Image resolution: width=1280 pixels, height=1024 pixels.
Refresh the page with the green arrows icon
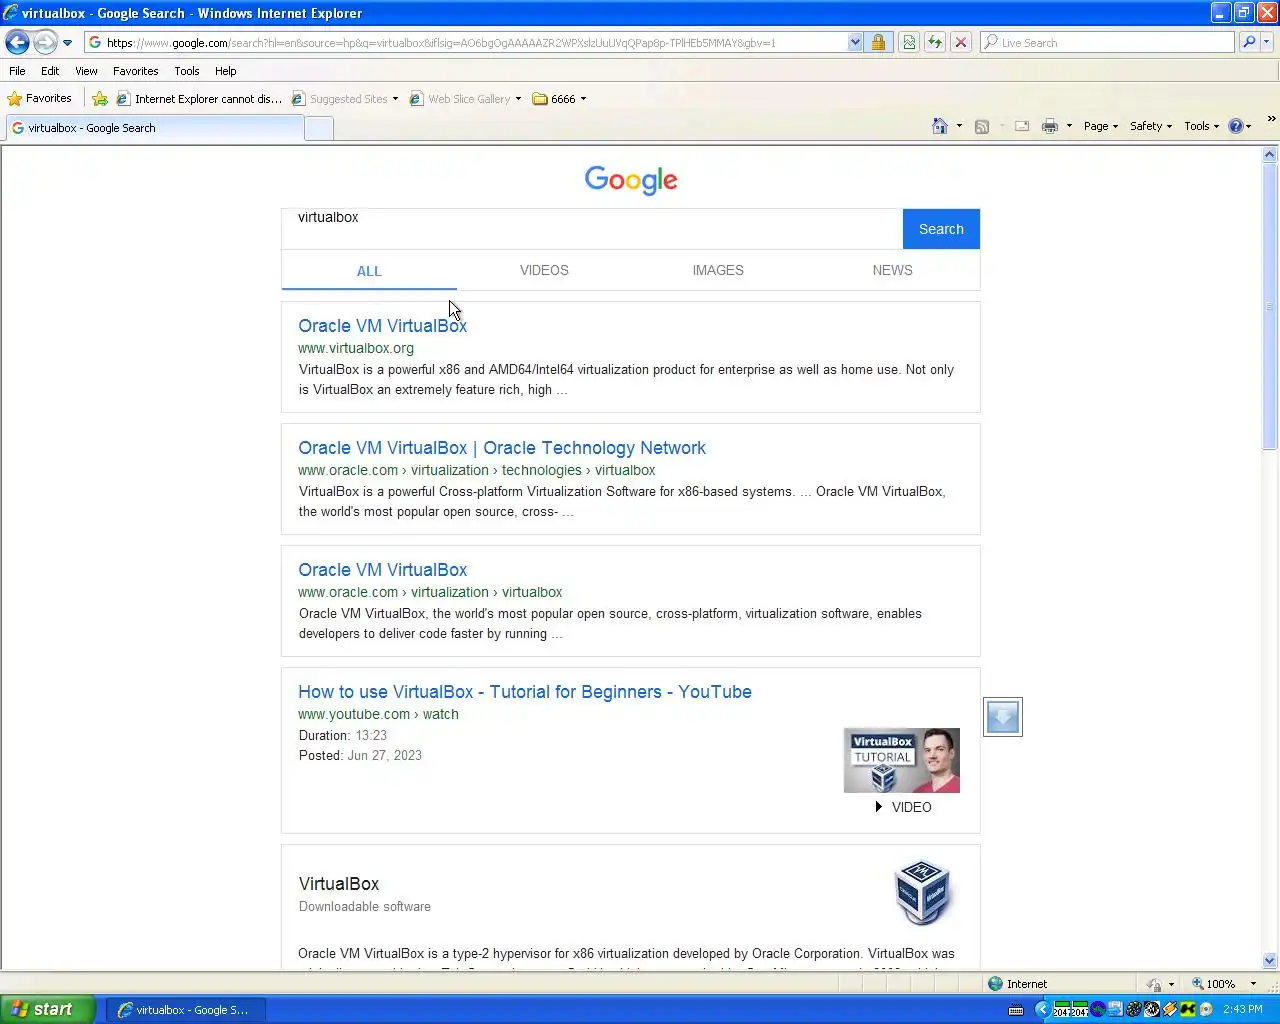(935, 42)
